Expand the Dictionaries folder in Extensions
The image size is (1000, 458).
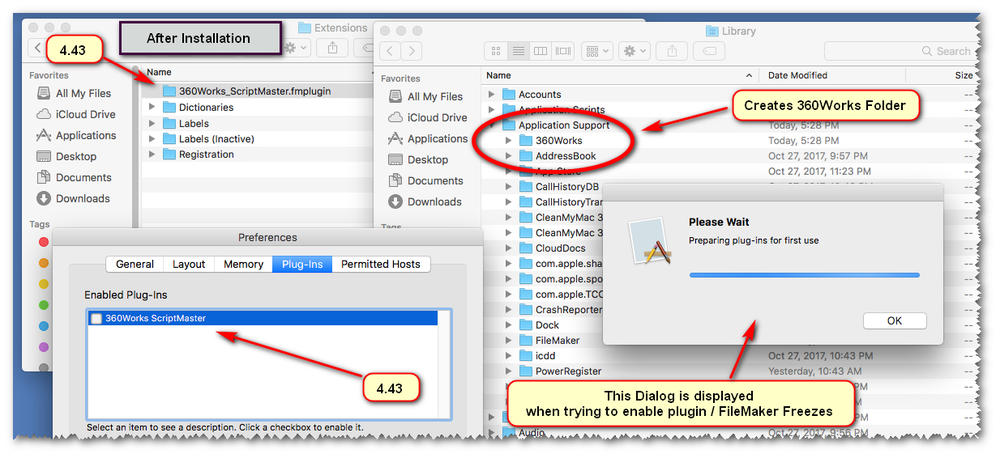pos(152,107)
